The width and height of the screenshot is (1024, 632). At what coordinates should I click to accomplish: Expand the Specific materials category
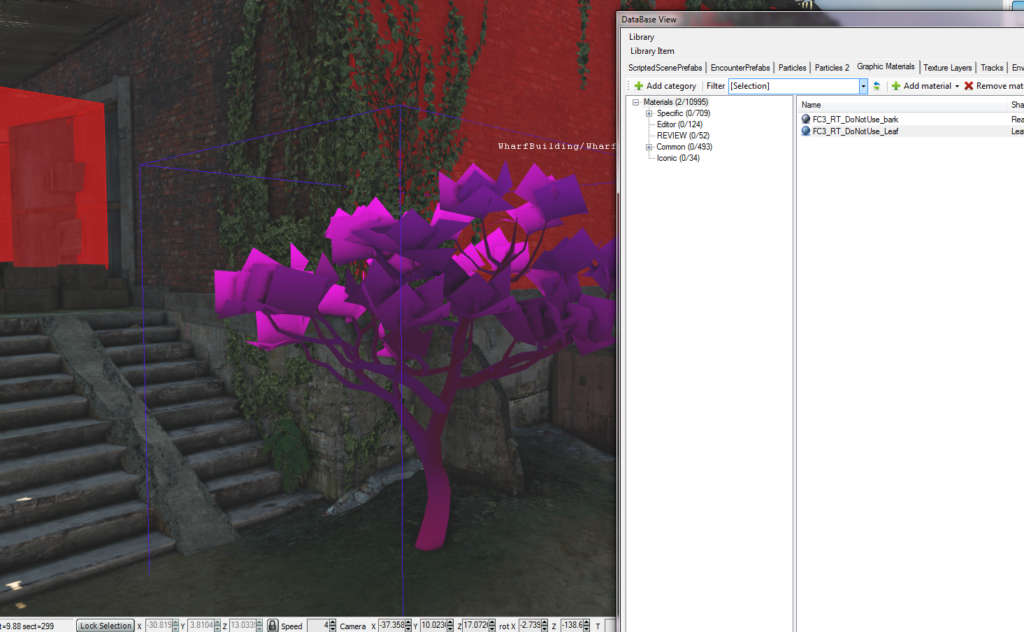(x=649, y=114)
